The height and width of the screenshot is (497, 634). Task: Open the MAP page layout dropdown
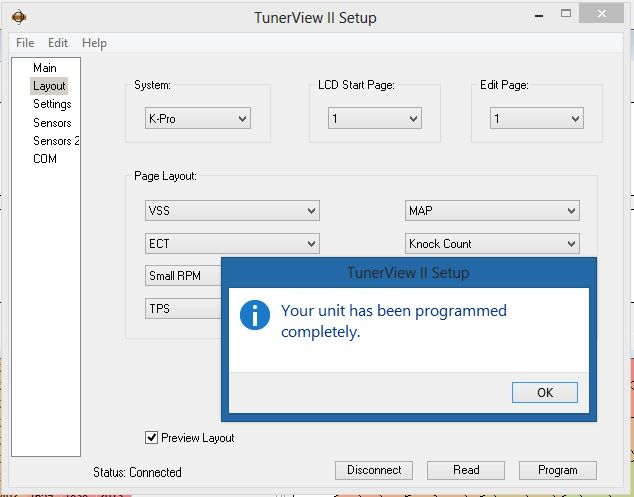(x=492, y=210)
